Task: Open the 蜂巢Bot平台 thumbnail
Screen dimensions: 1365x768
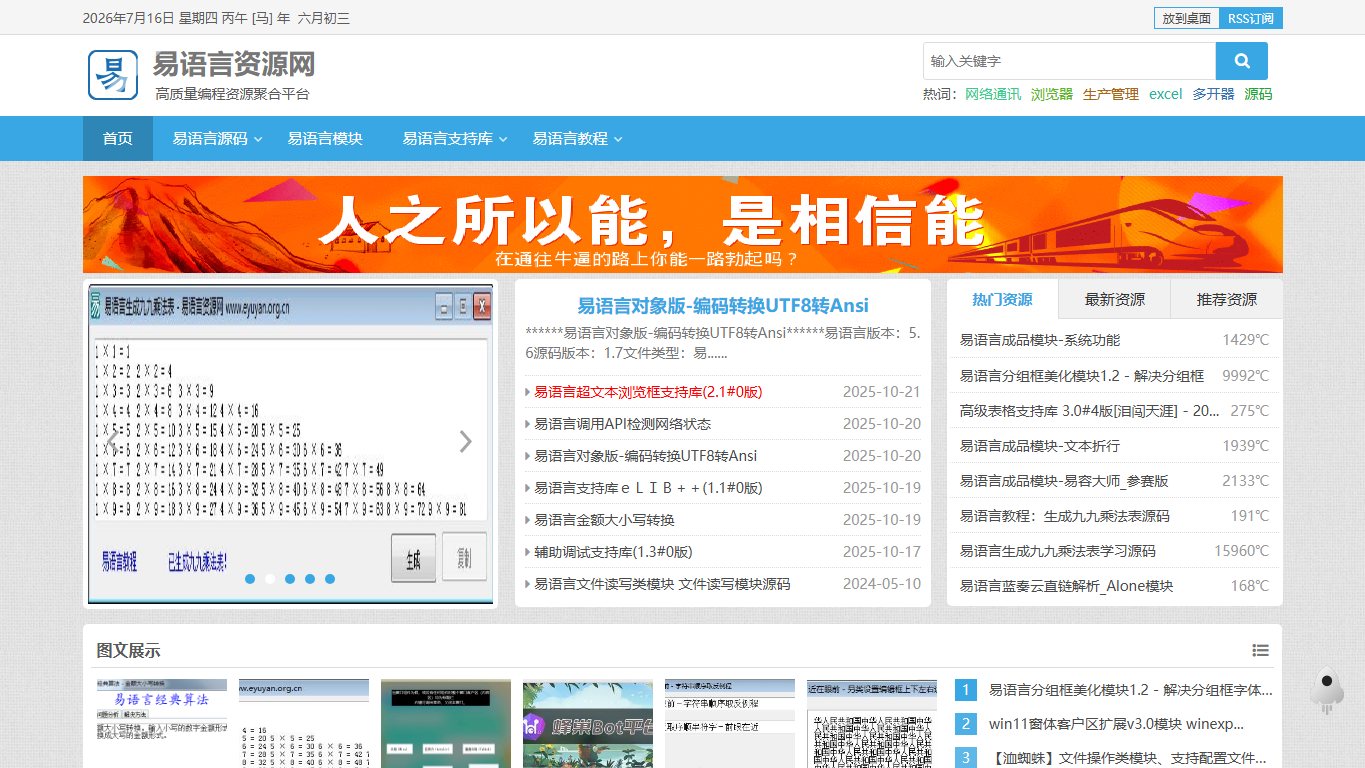Action: [588, 724]
